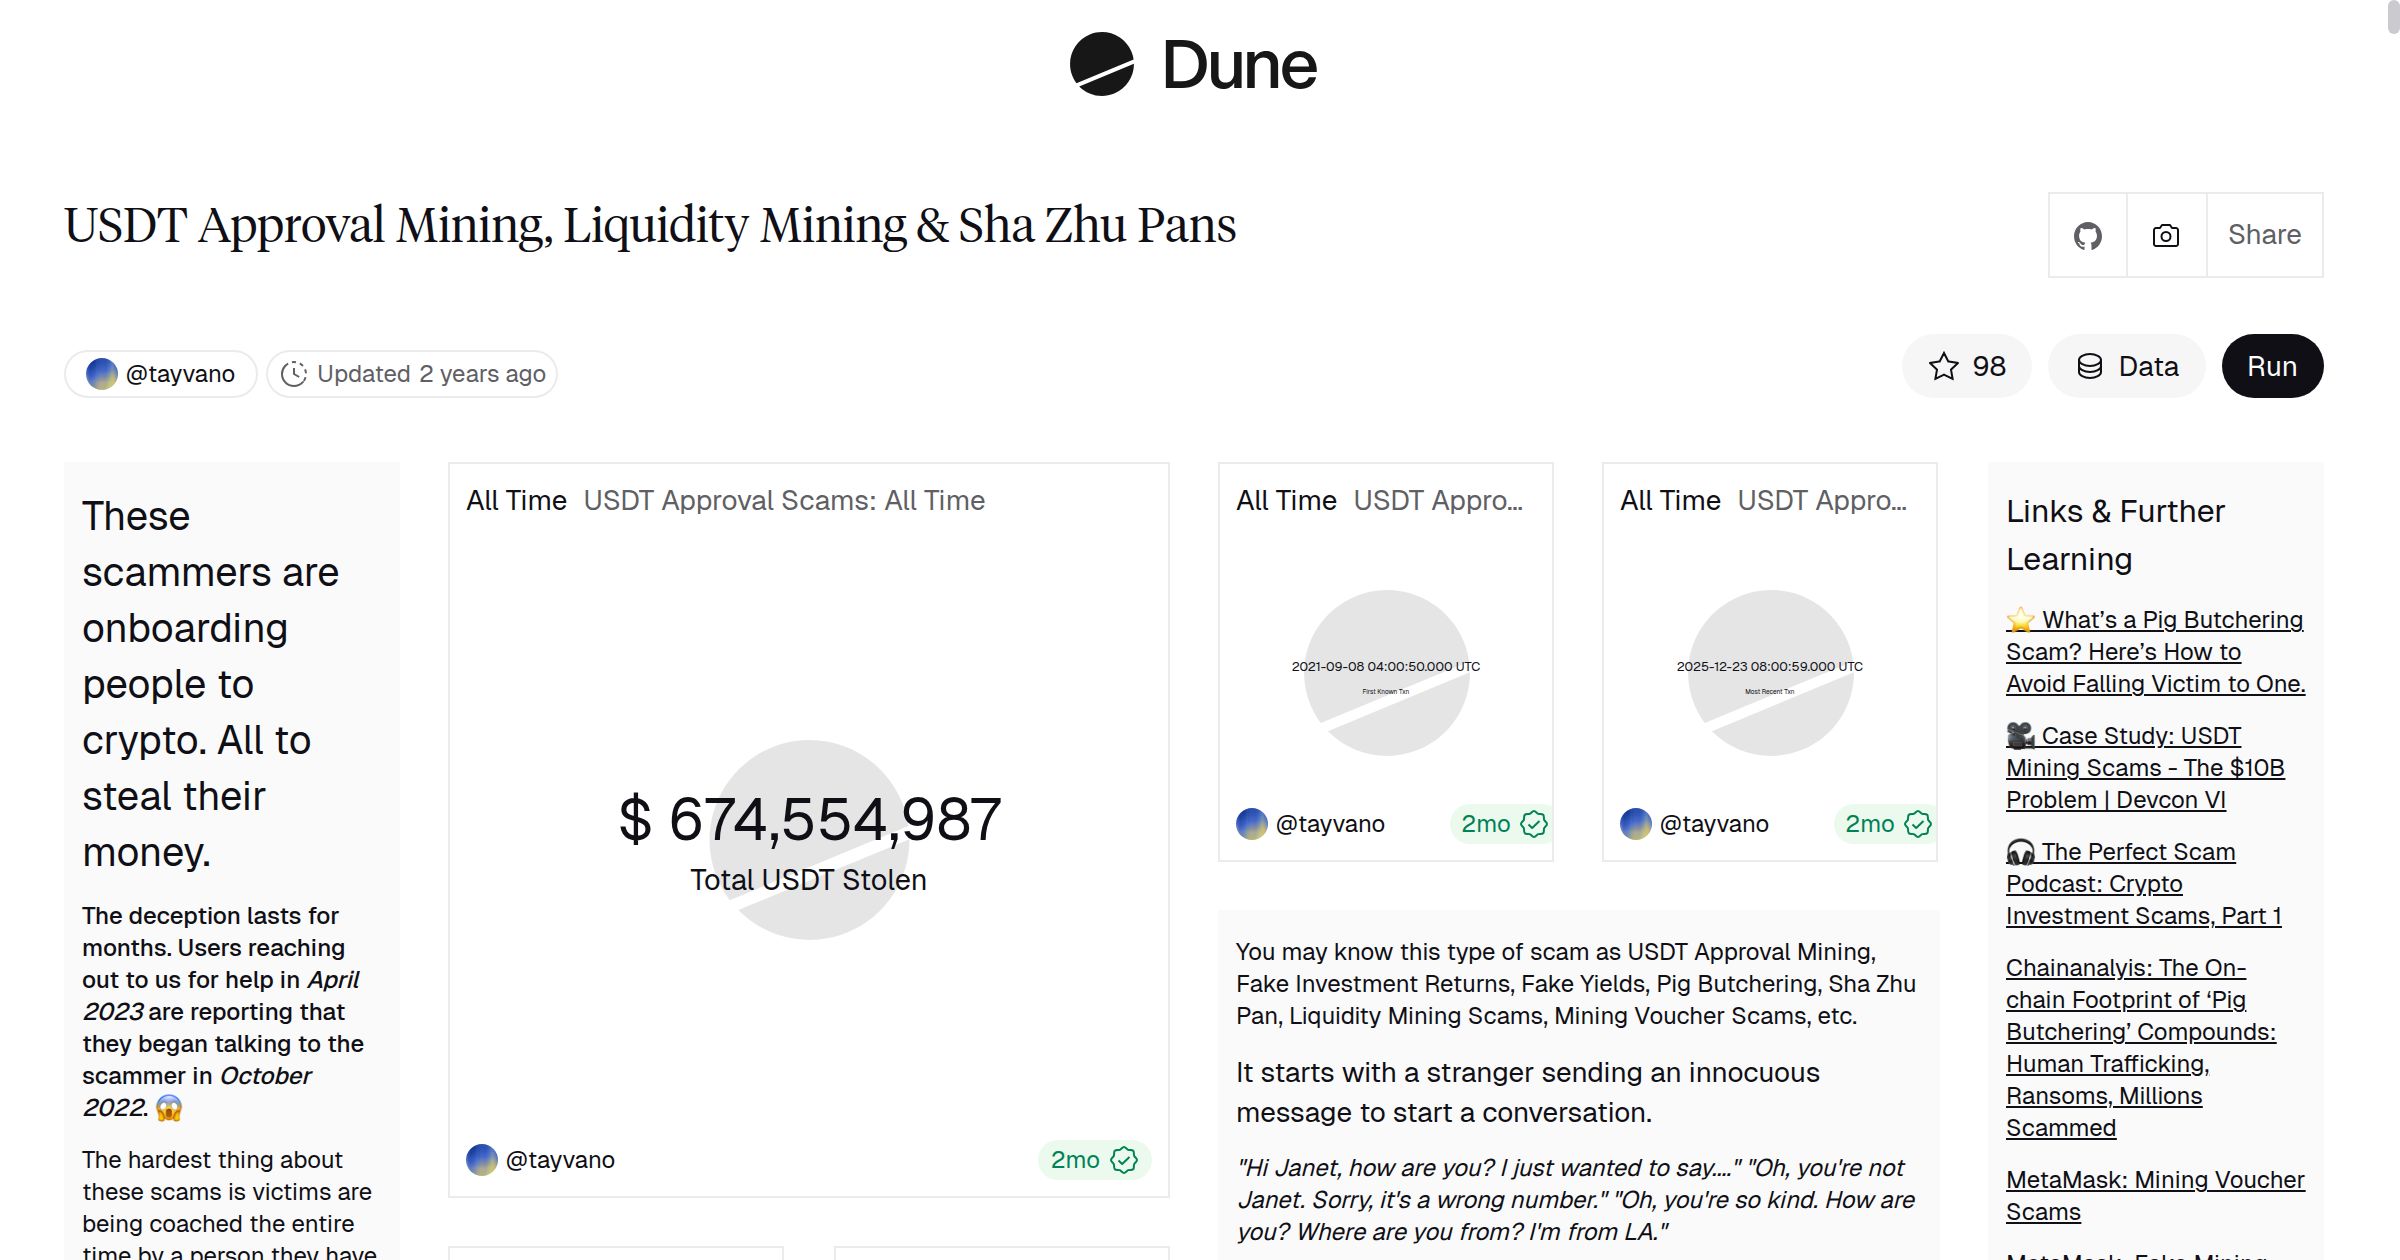Open the Devcon VI case study link
This screenshot has width=2400, height=1260.
[x=2144, y=767]
